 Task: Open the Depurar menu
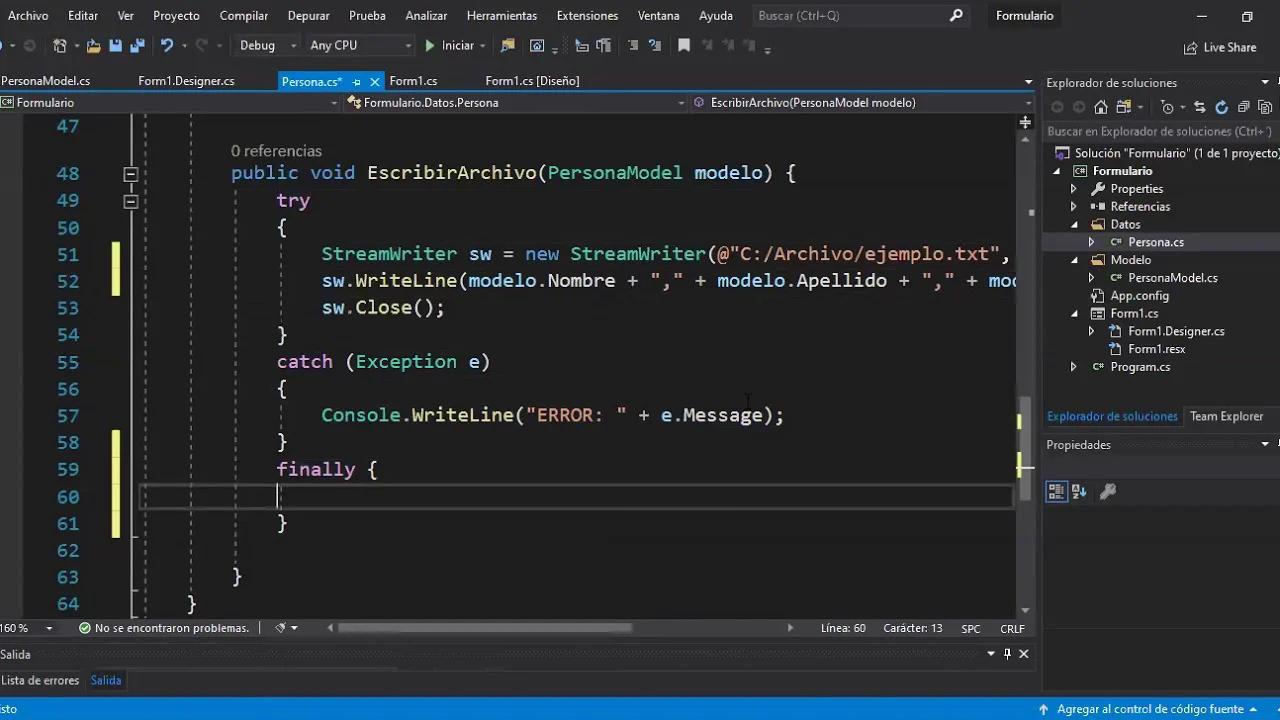pos(308,15)
